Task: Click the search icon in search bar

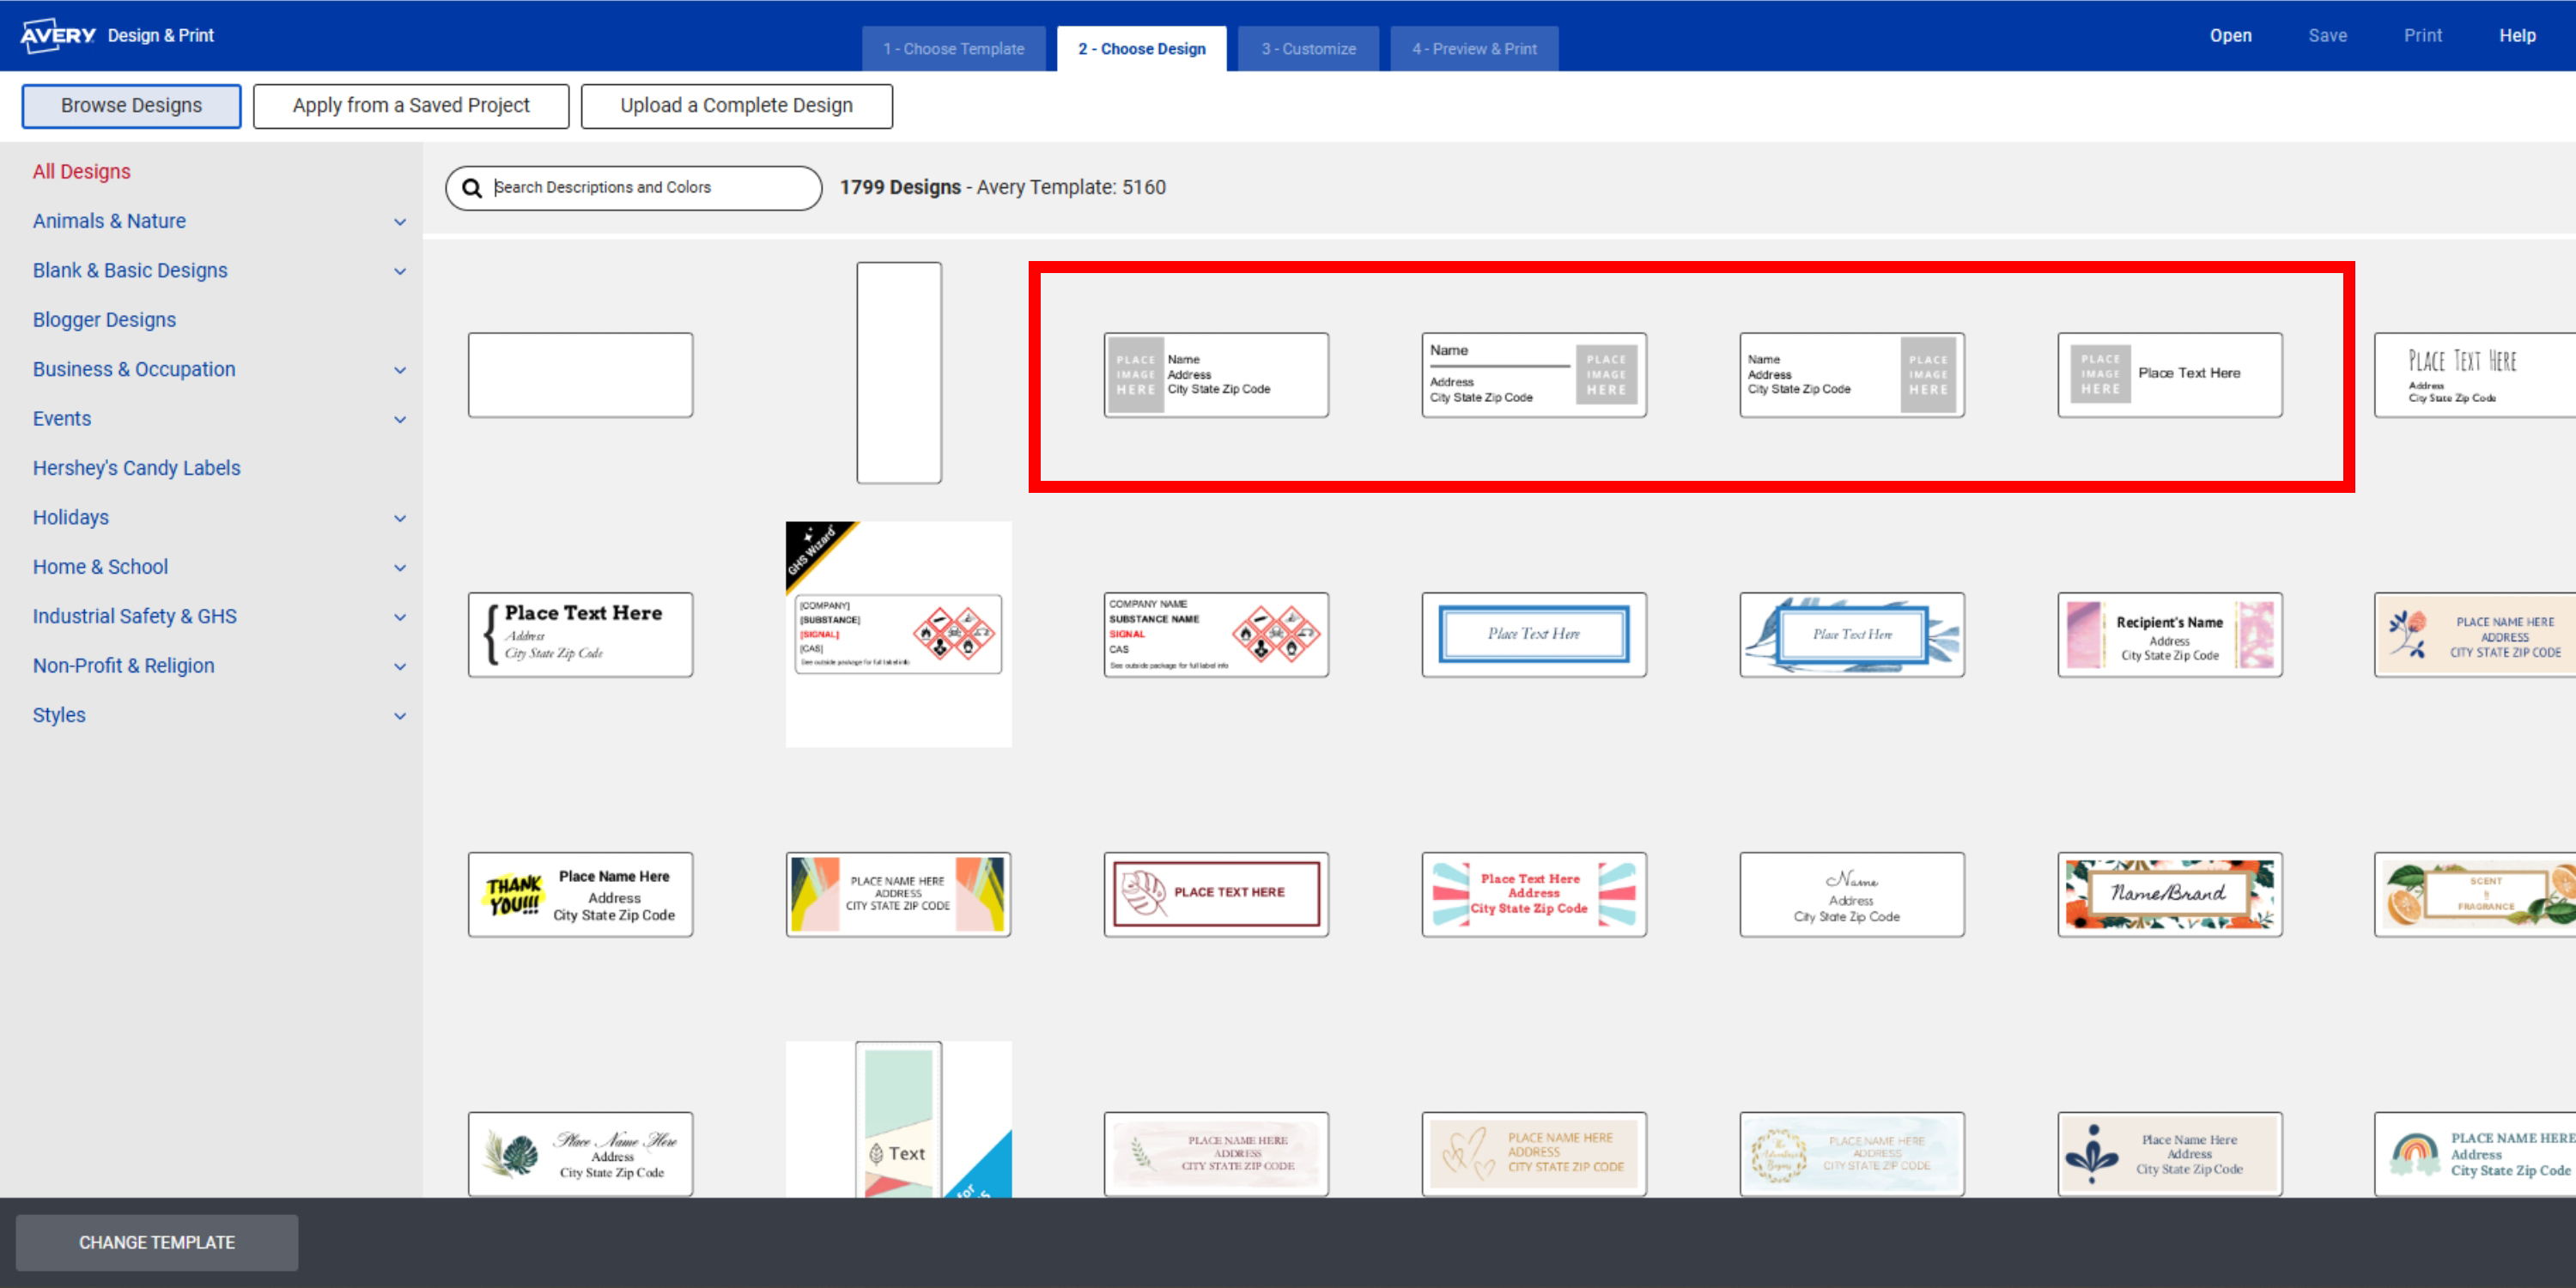Action: click(475, 187)
